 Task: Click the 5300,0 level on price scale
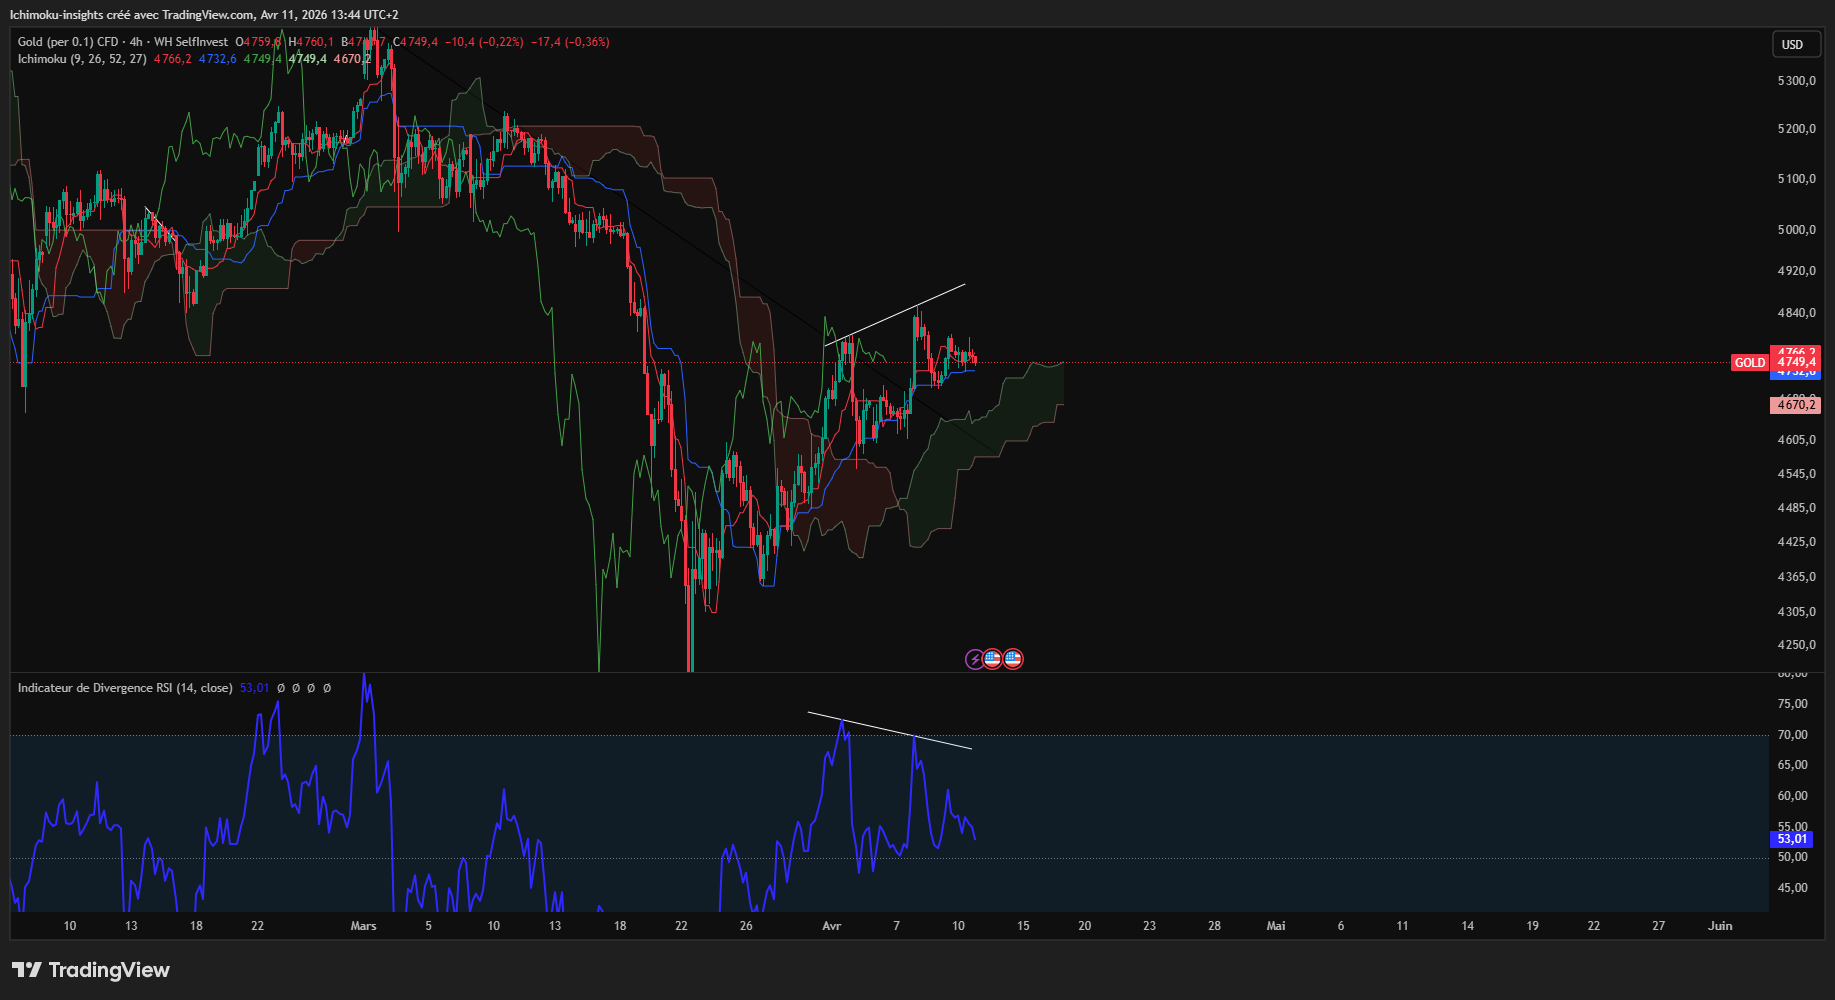(1796, 81)
